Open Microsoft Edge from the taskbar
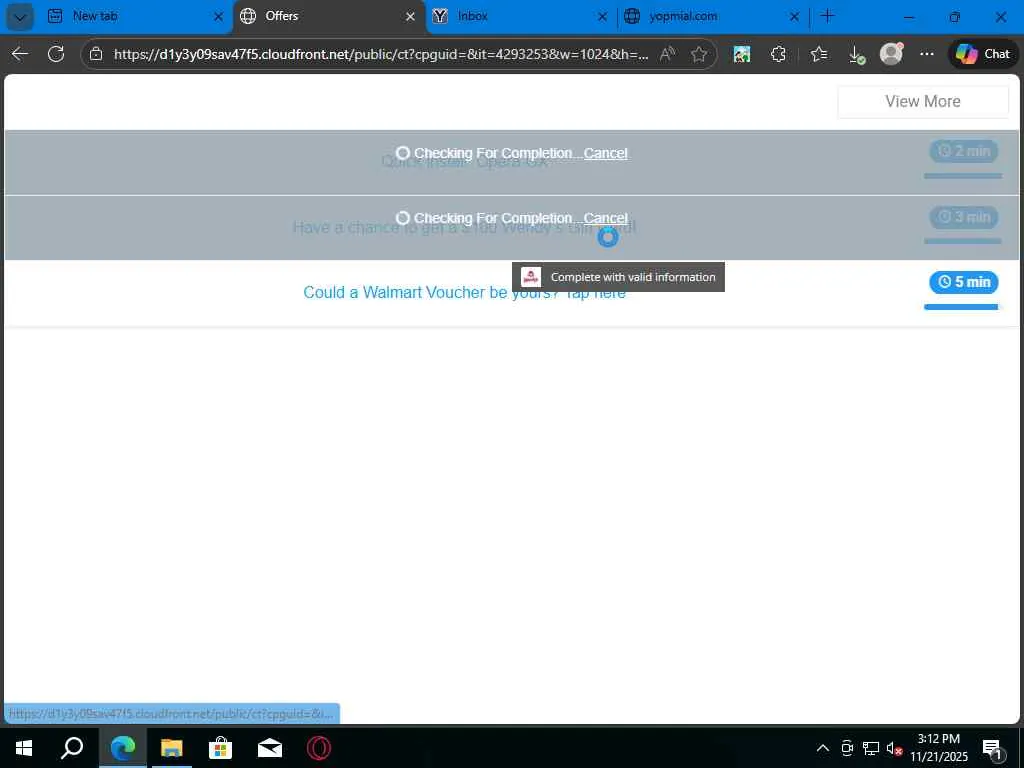1024x768 pixels. (x=123, y=748)
